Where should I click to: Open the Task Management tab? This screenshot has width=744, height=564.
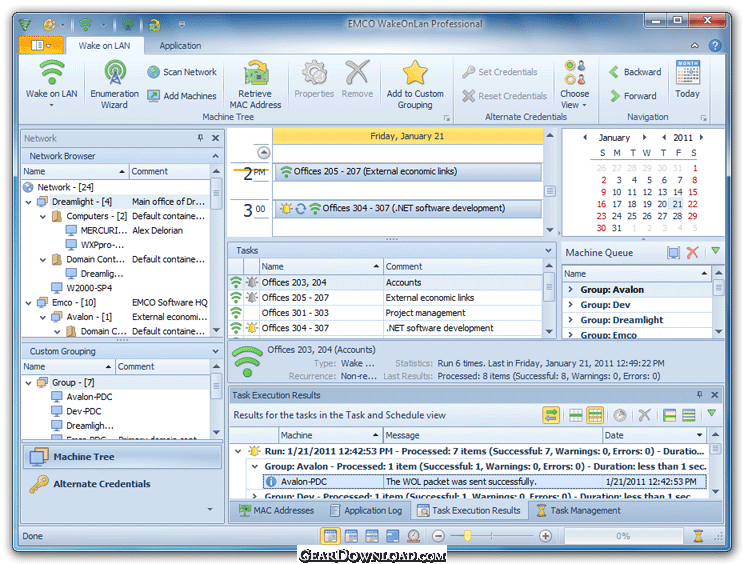(578, 510)
